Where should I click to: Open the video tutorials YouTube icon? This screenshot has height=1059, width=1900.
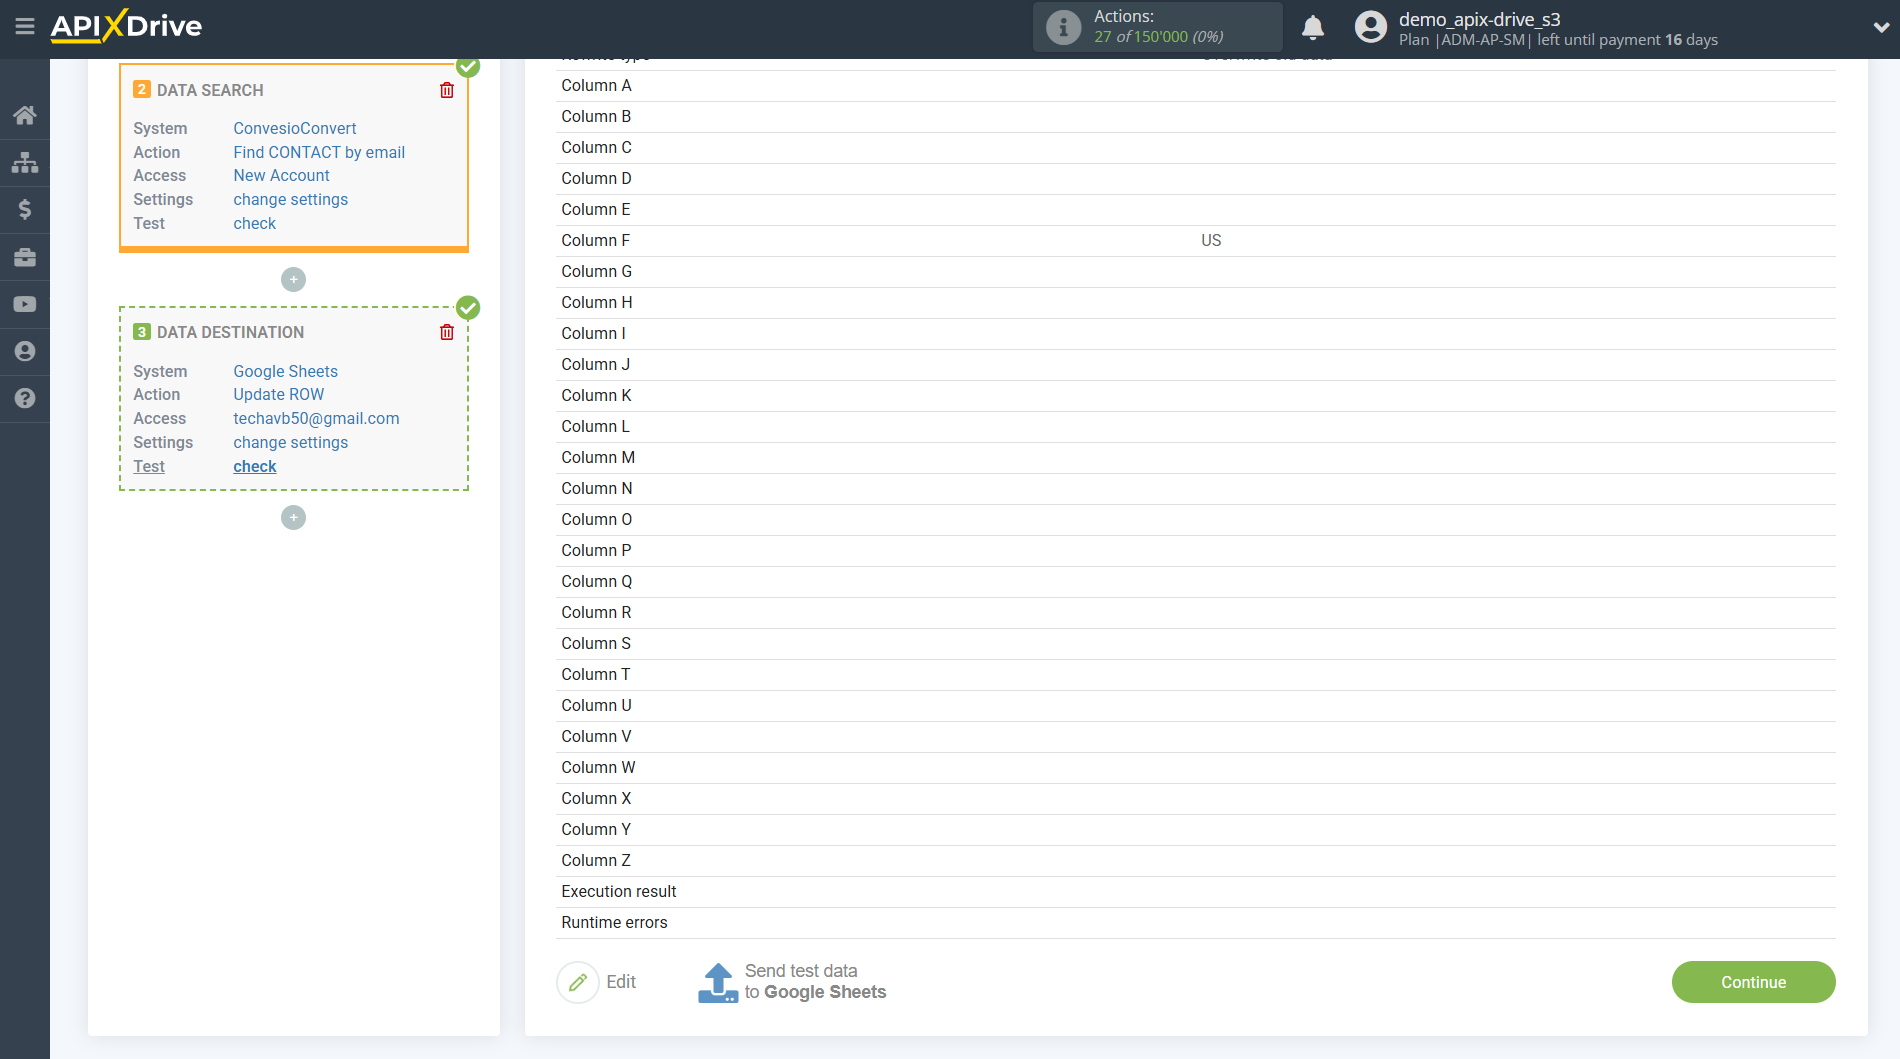(x=25, y=304)
